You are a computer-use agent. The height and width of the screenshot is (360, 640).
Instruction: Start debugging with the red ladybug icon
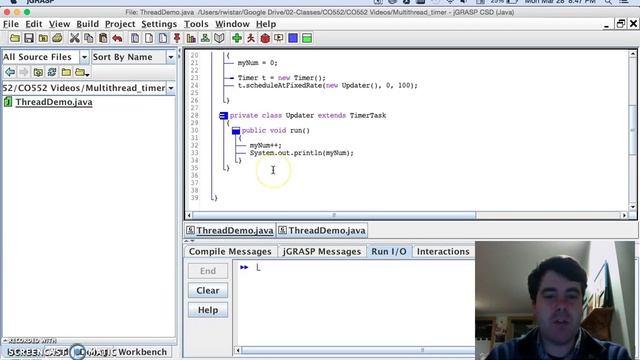[x=265, y=38]
